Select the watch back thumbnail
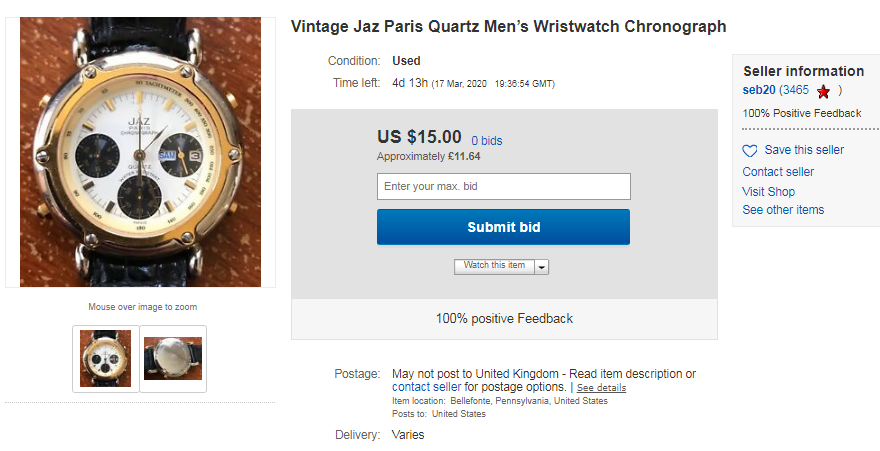The height and width of the screenshot is (451, 880). pos(173,358)
